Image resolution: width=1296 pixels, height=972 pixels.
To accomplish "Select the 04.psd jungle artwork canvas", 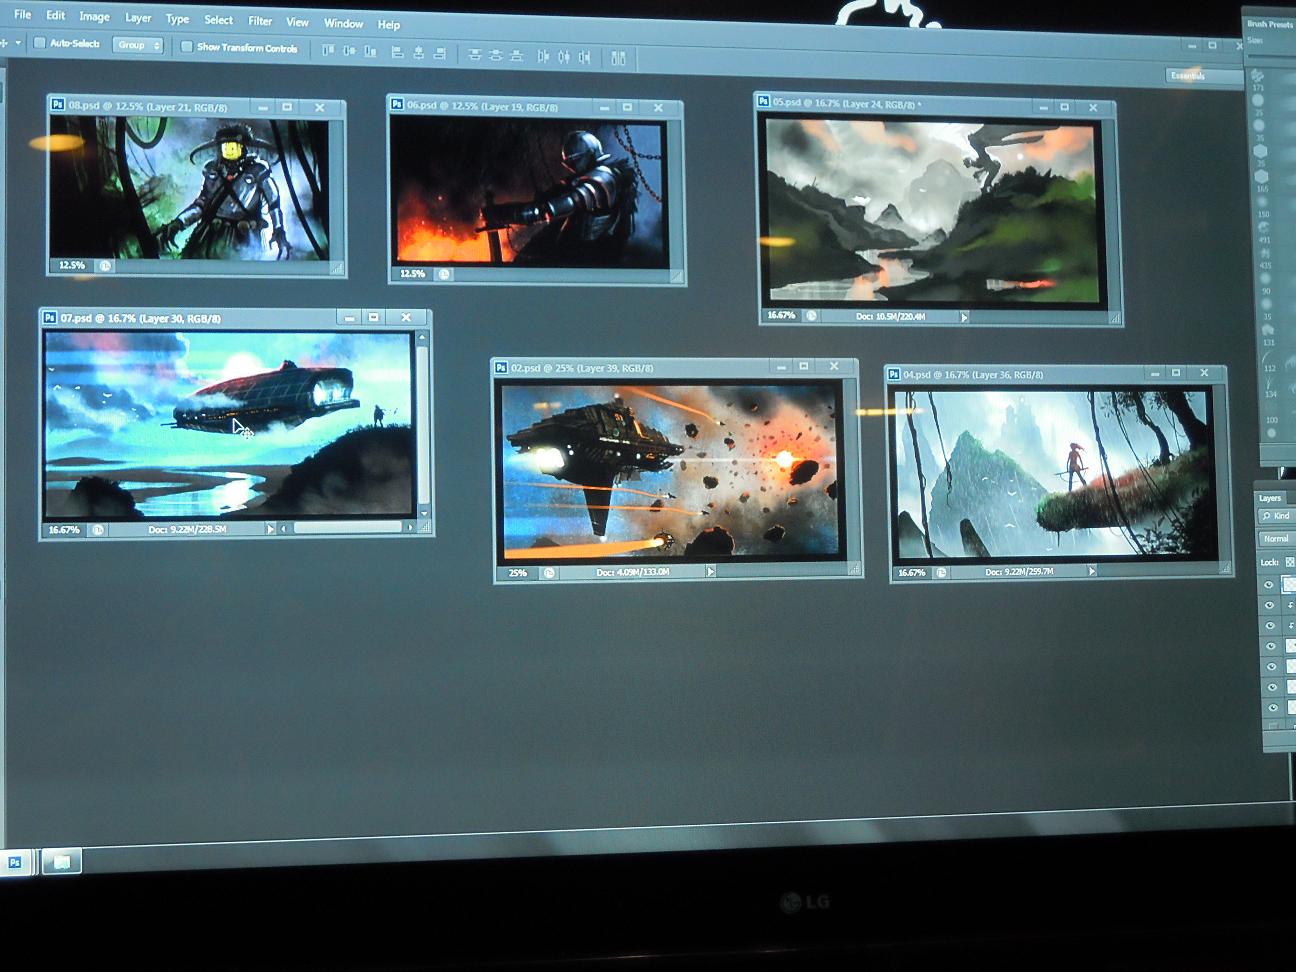I will 1055,474.
